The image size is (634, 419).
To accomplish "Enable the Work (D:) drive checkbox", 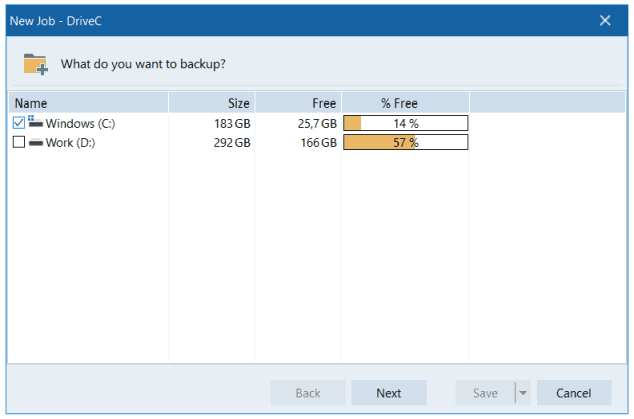I will point(19,143).
